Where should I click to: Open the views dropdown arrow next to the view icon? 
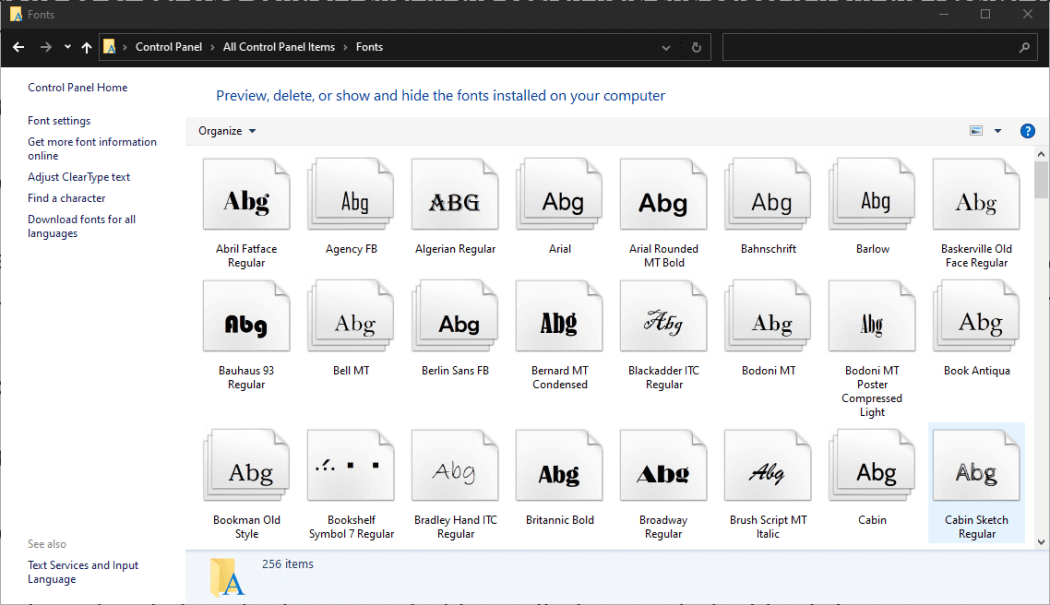(999, 130)
